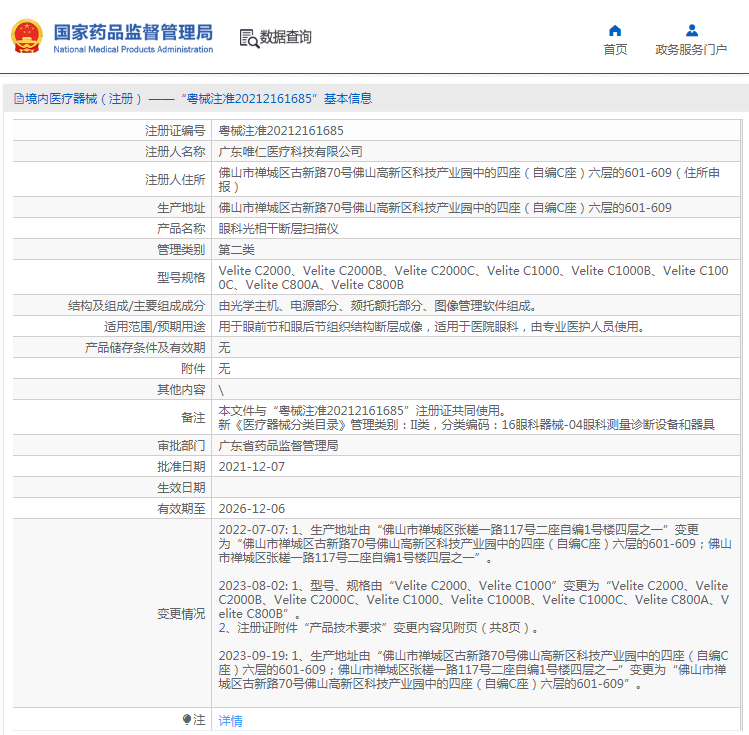The image size is (749, 735).
Task: Click the 2023-09-19 change record entry
Action: (473, 670)
